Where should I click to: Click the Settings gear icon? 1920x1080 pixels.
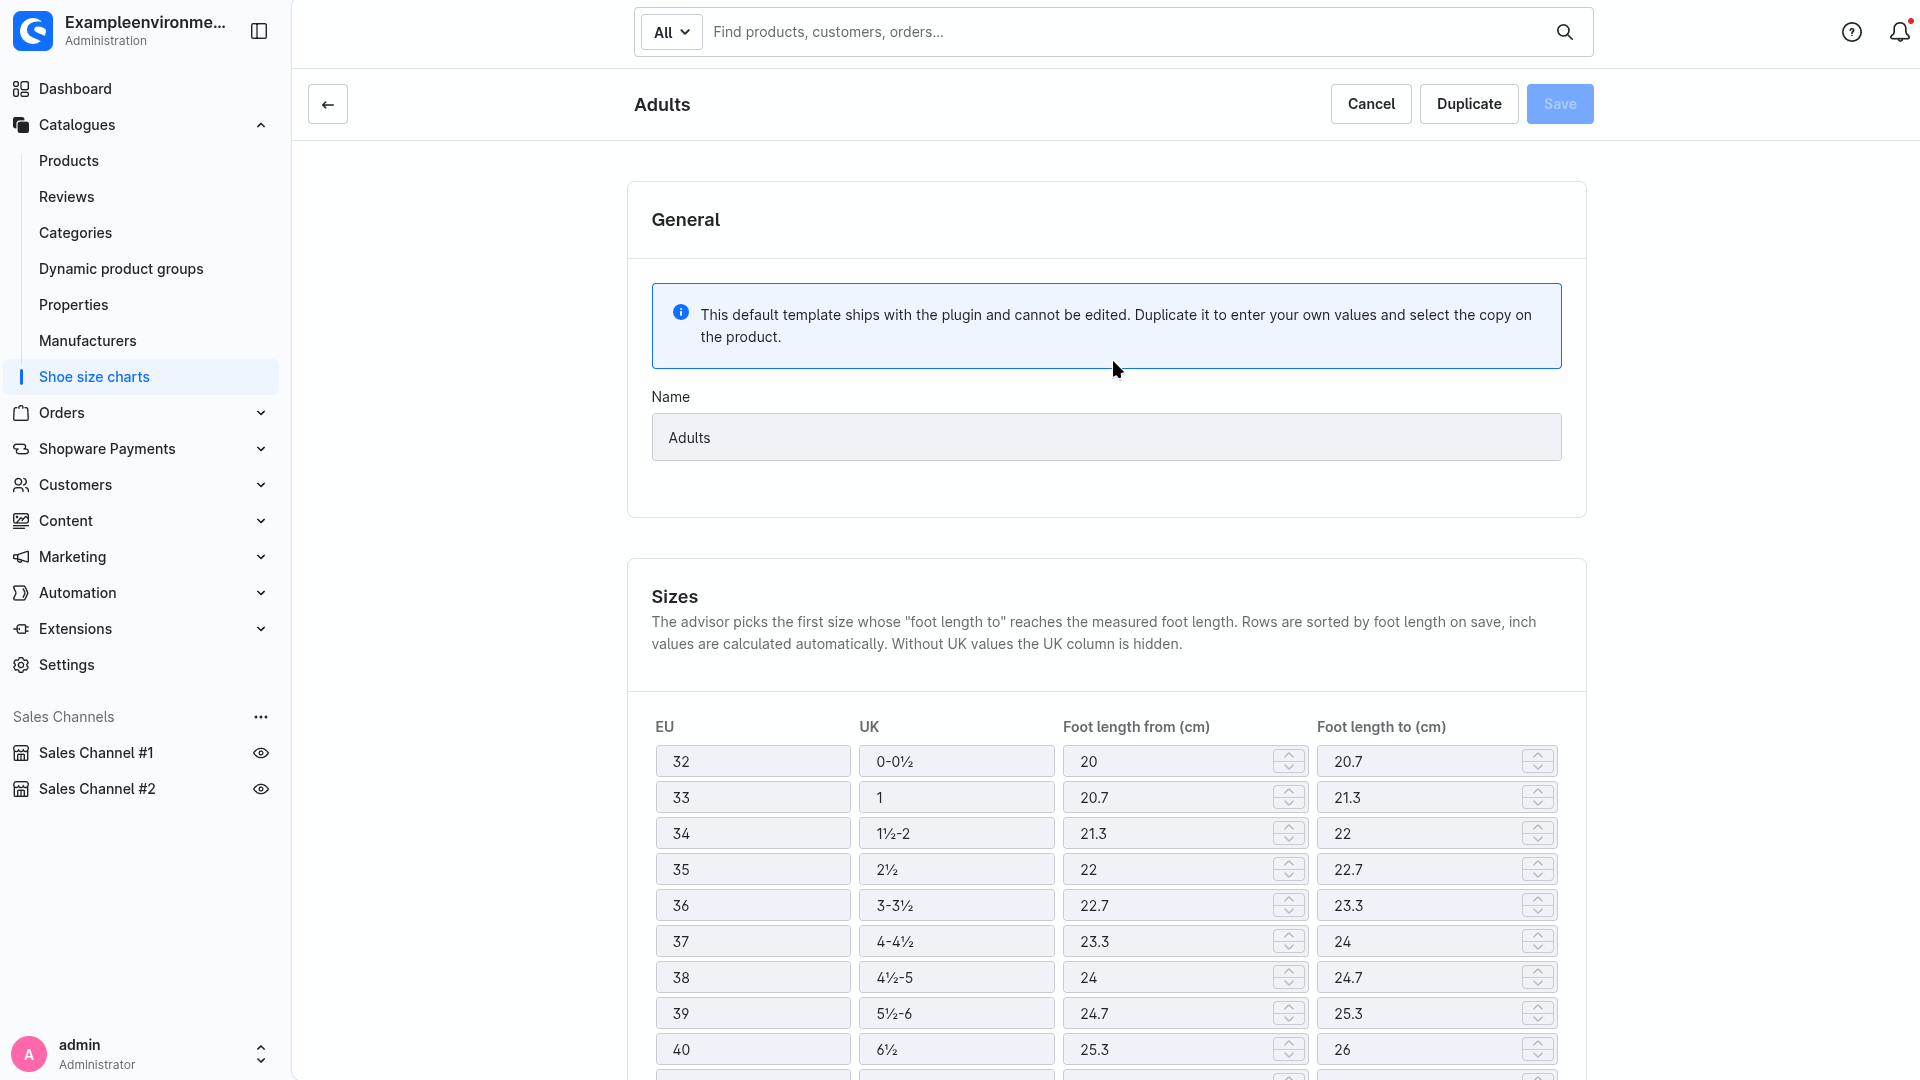[x=21, y=665]
